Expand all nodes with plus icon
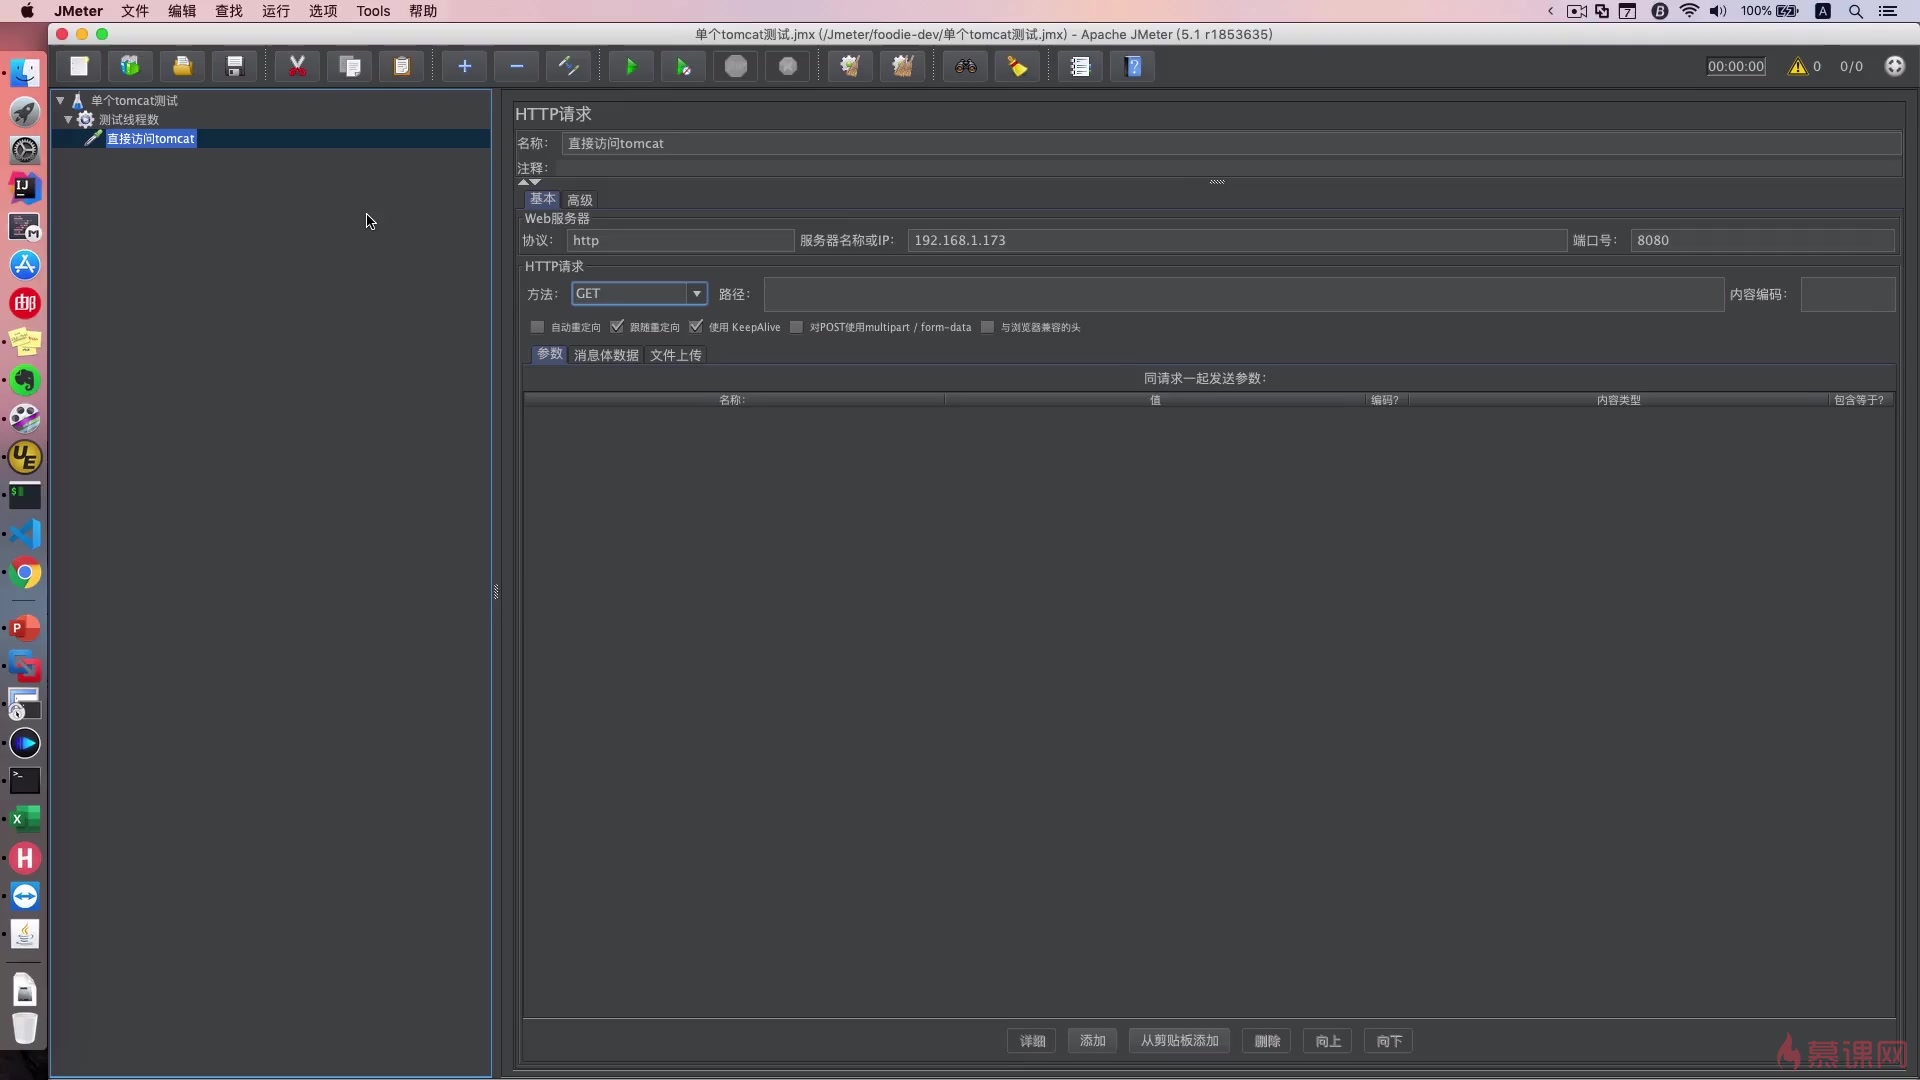 tap(464, 66)
